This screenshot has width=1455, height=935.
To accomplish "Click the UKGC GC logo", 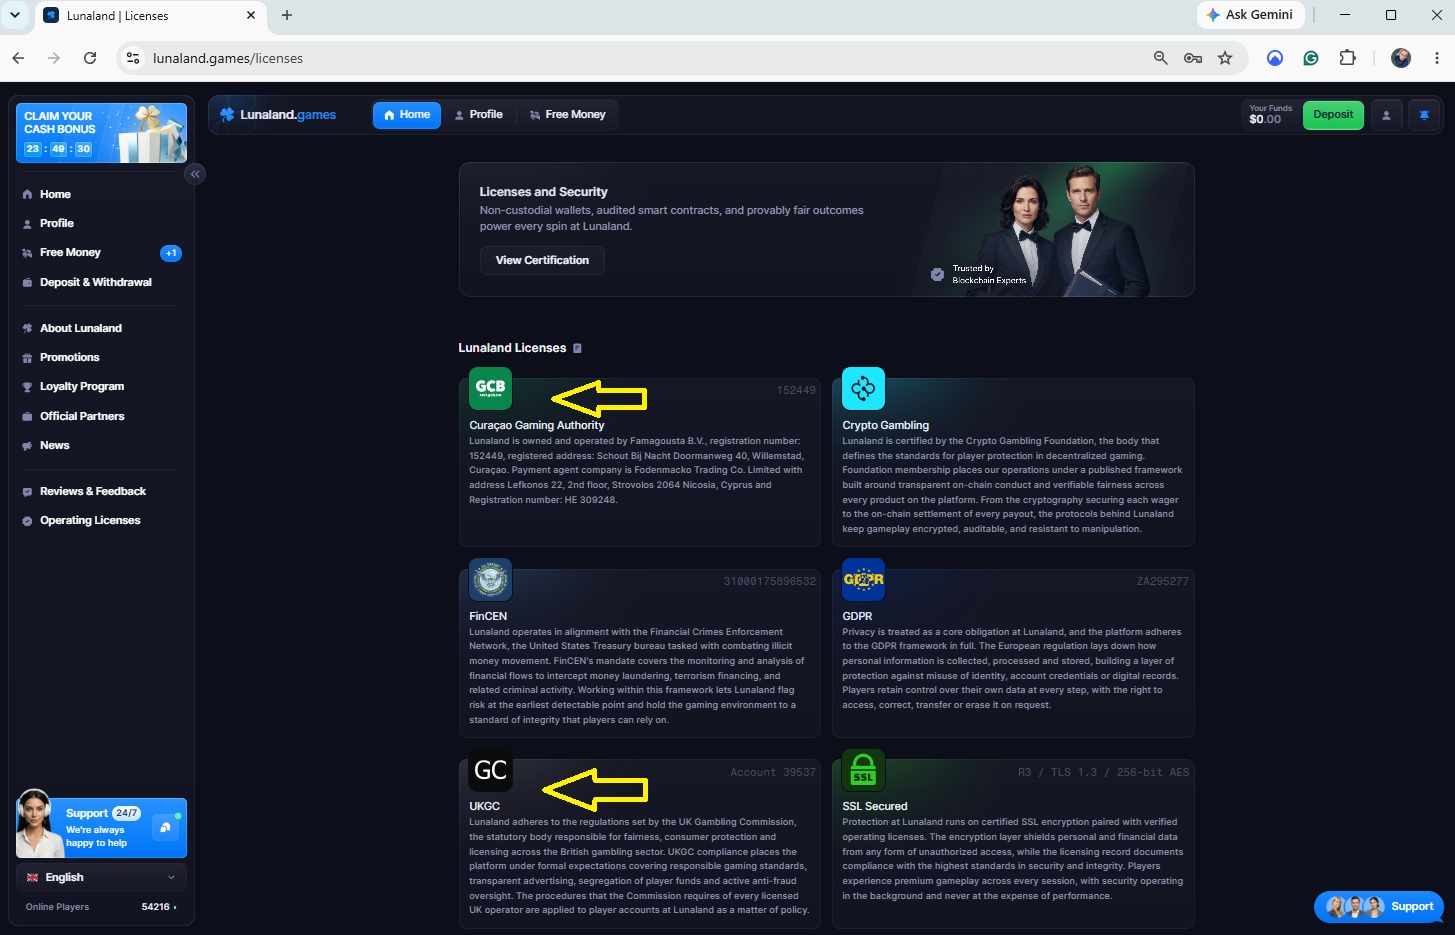I will point(490,770).
